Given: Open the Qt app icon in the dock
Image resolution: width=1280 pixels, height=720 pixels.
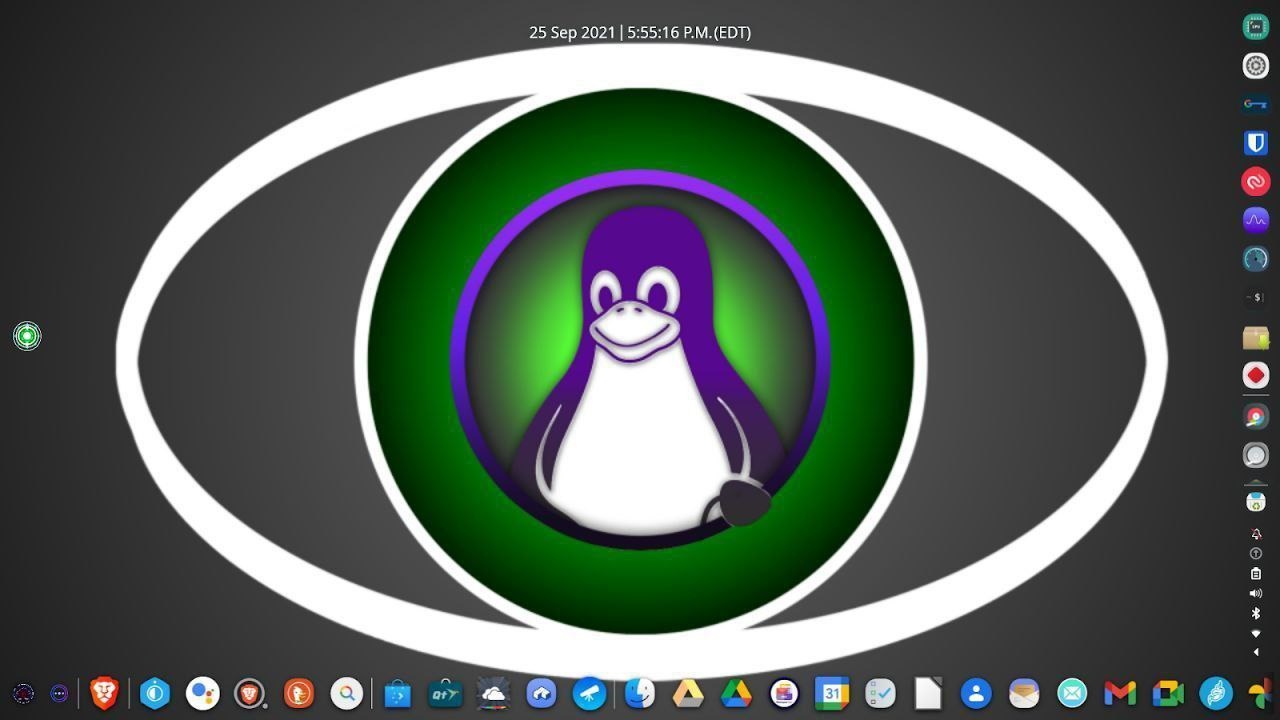Looking at the screenshot, I should pos(445,693).
